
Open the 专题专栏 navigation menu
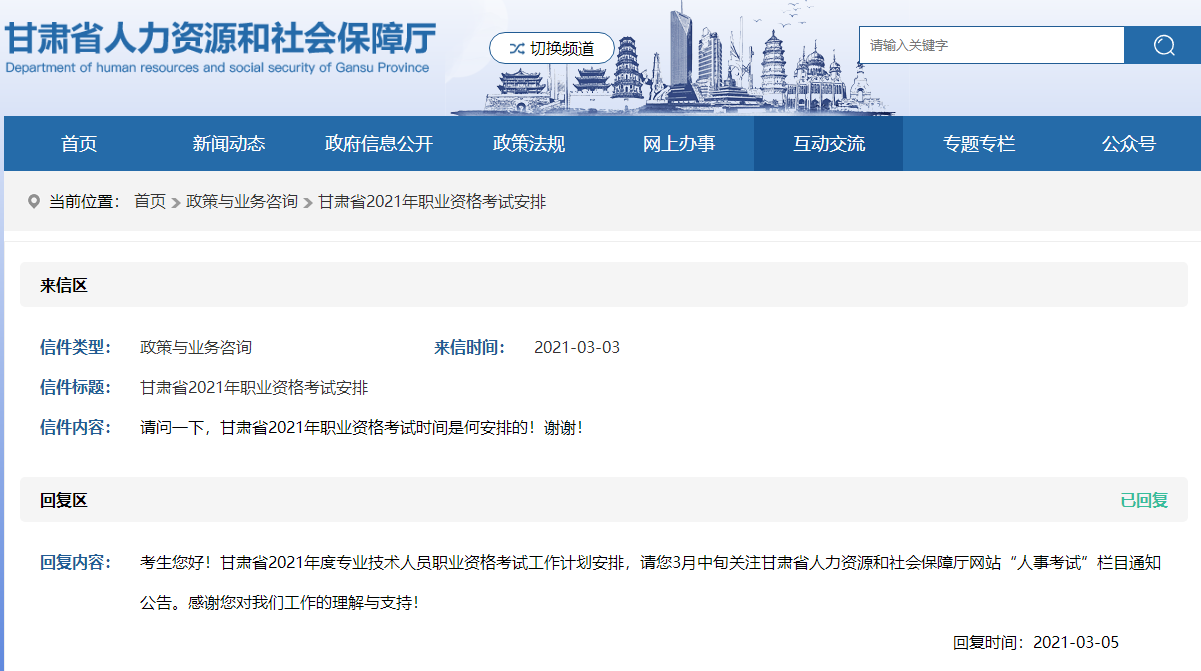point(978,143)
